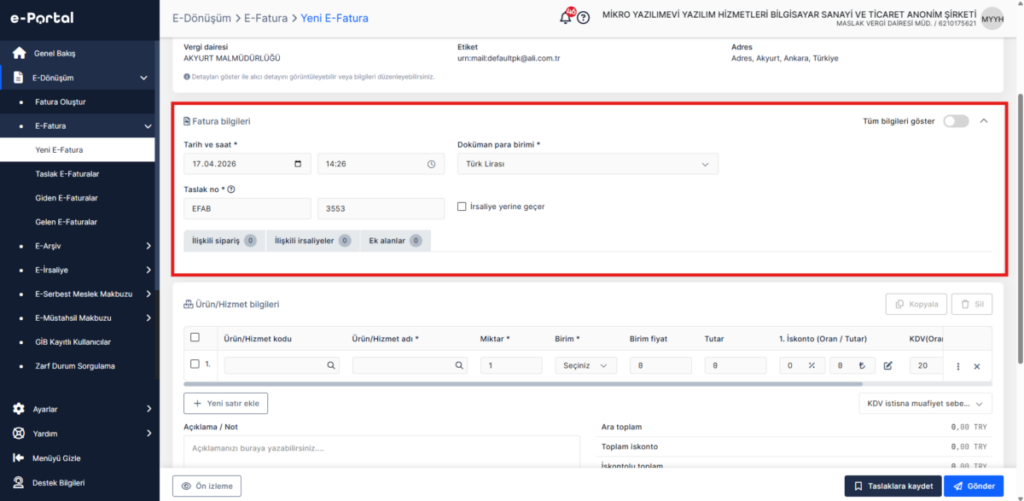This screenshot has width=1024, height=501.
Task: Collapse the E-Fatura sidebar submenu
Action: click(148, 126)
